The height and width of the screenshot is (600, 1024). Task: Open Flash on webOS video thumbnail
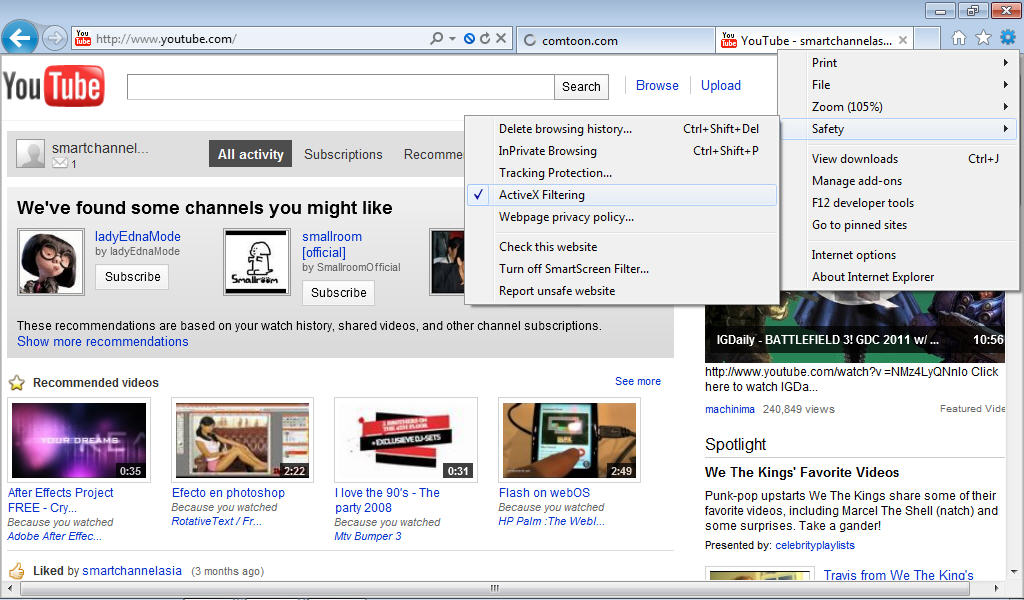click(x=569, y=440)
